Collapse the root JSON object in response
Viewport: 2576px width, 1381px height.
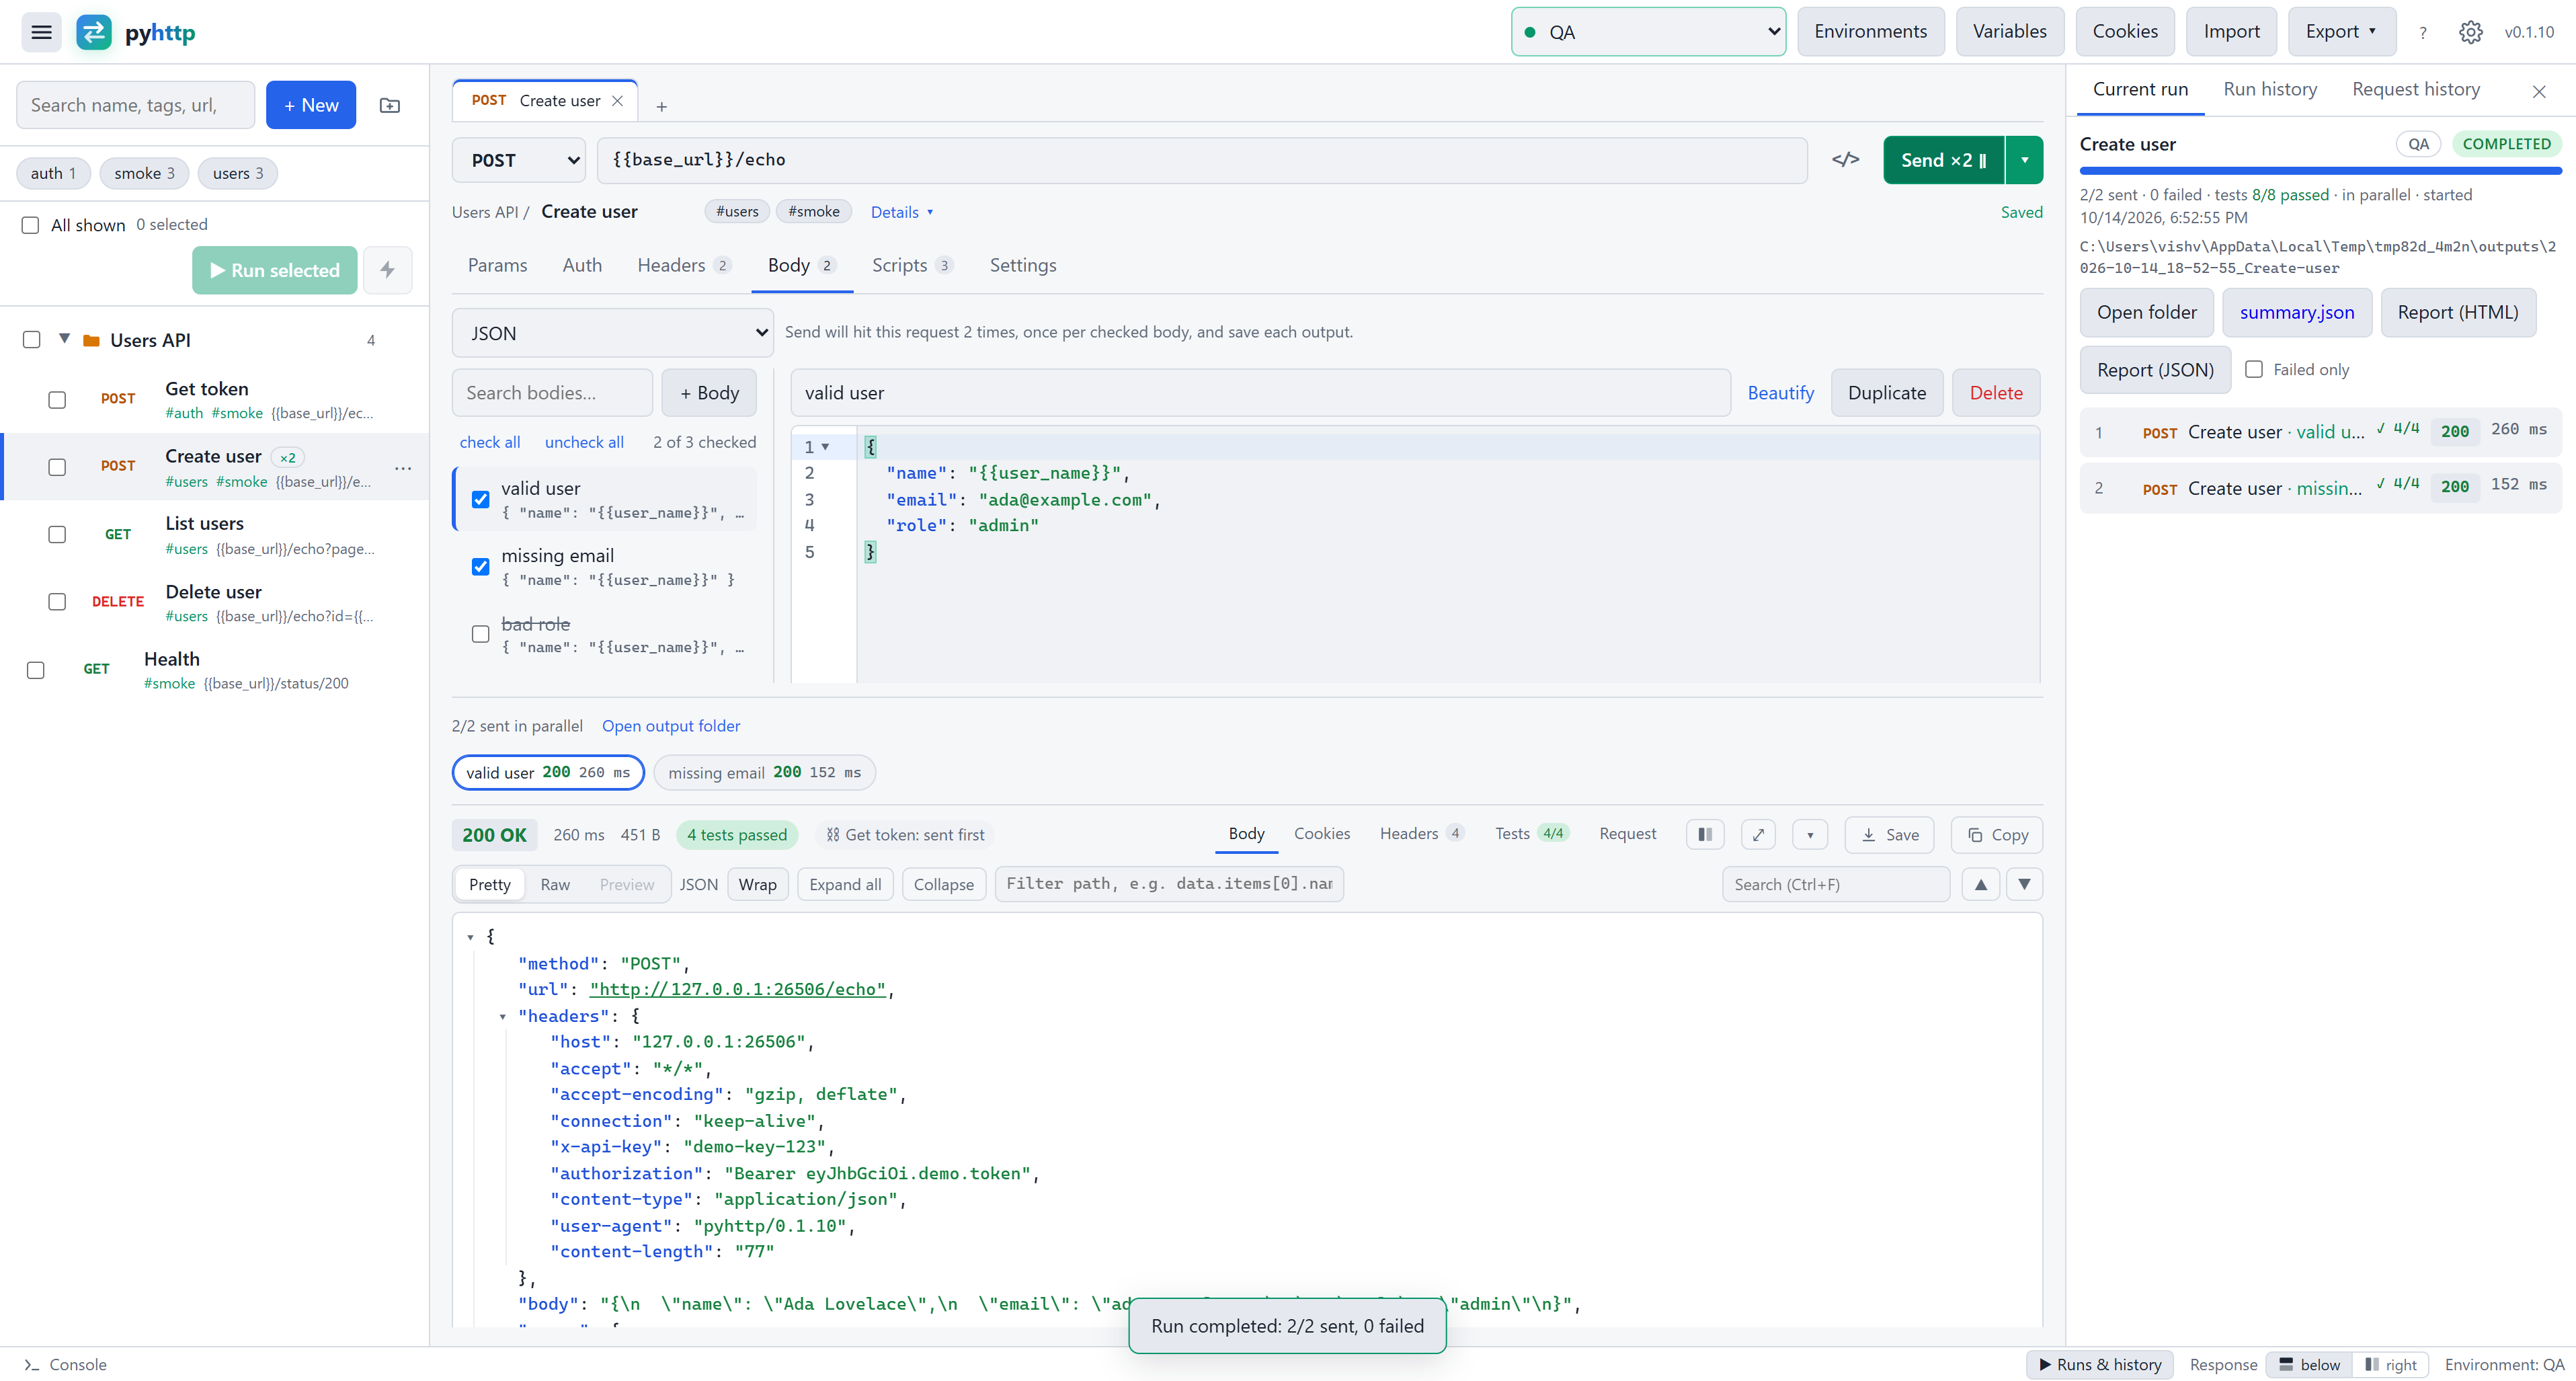coord(470,937)
